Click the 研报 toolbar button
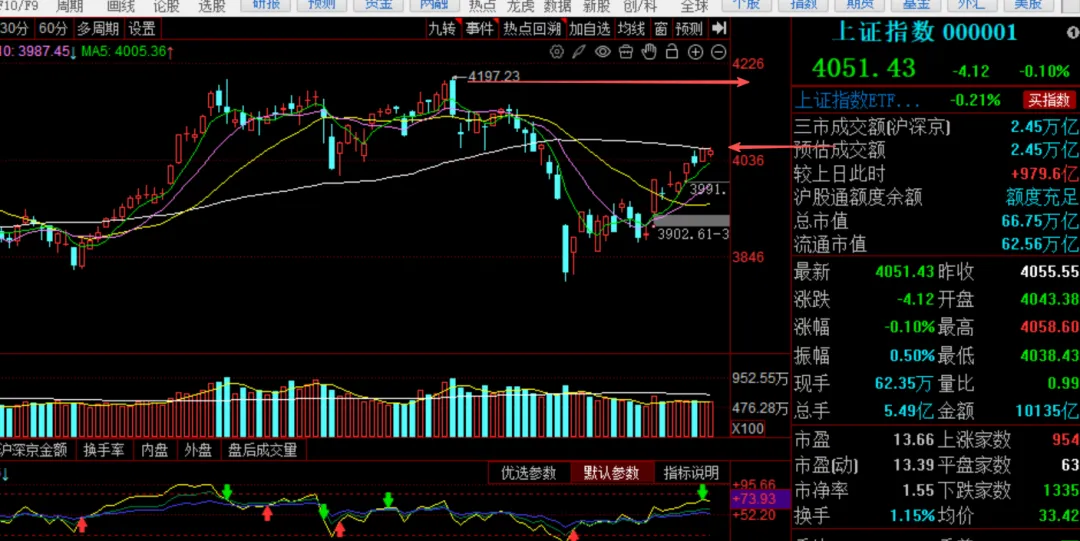This screenshot has width=1080, height=541. (x=267, y=6)
